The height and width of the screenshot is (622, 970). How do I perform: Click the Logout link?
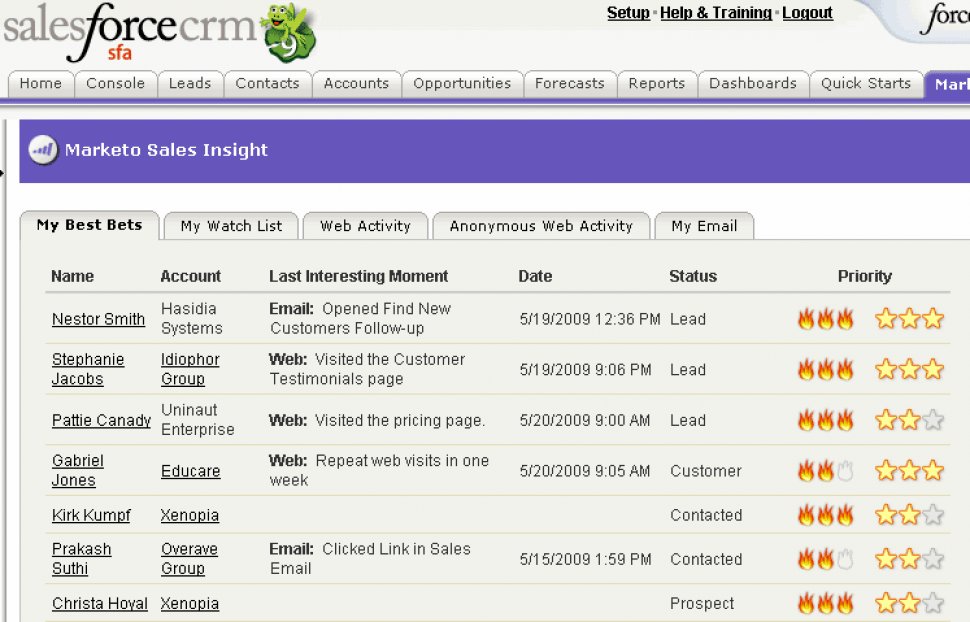pos(807,13)
